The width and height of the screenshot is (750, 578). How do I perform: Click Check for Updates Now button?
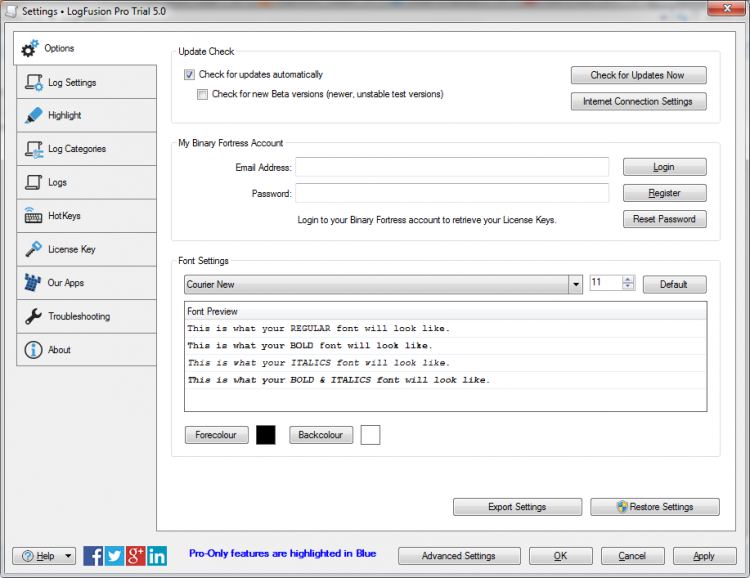click(x=639, y=75)
